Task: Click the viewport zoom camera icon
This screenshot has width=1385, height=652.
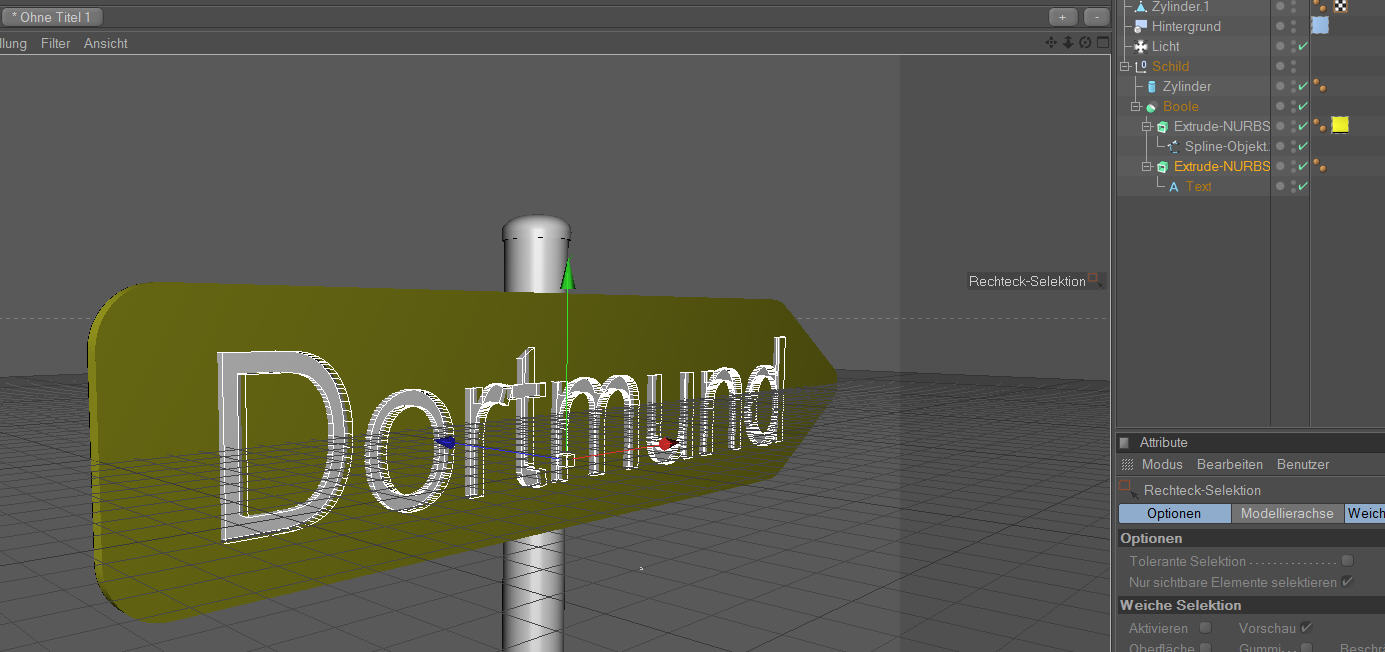Action: pos(1068,42)
